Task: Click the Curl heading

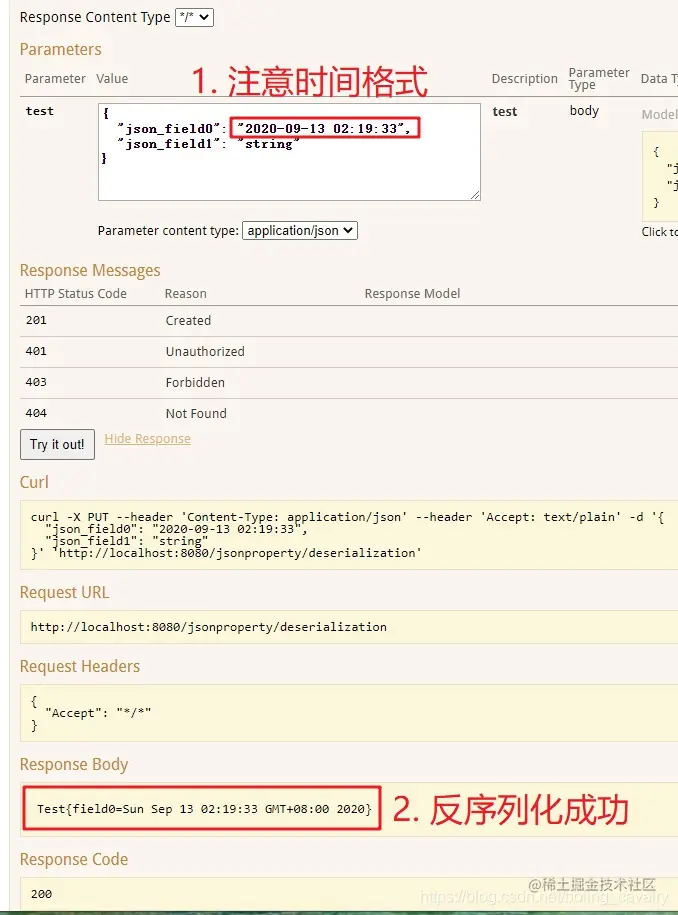Action: [34, 483]
